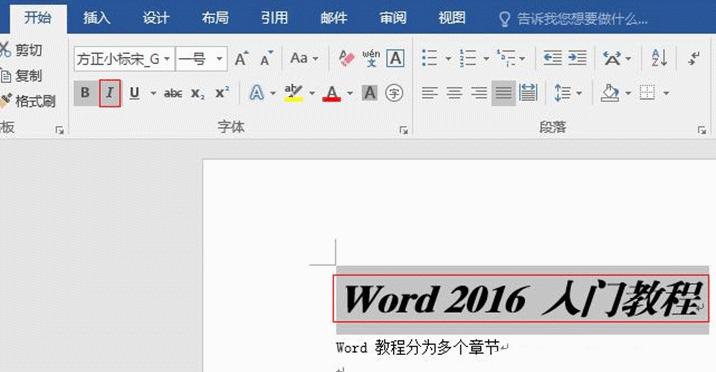Toggle subscript formatting
Viewport: 716px width, 372px height.
point(198,94)
